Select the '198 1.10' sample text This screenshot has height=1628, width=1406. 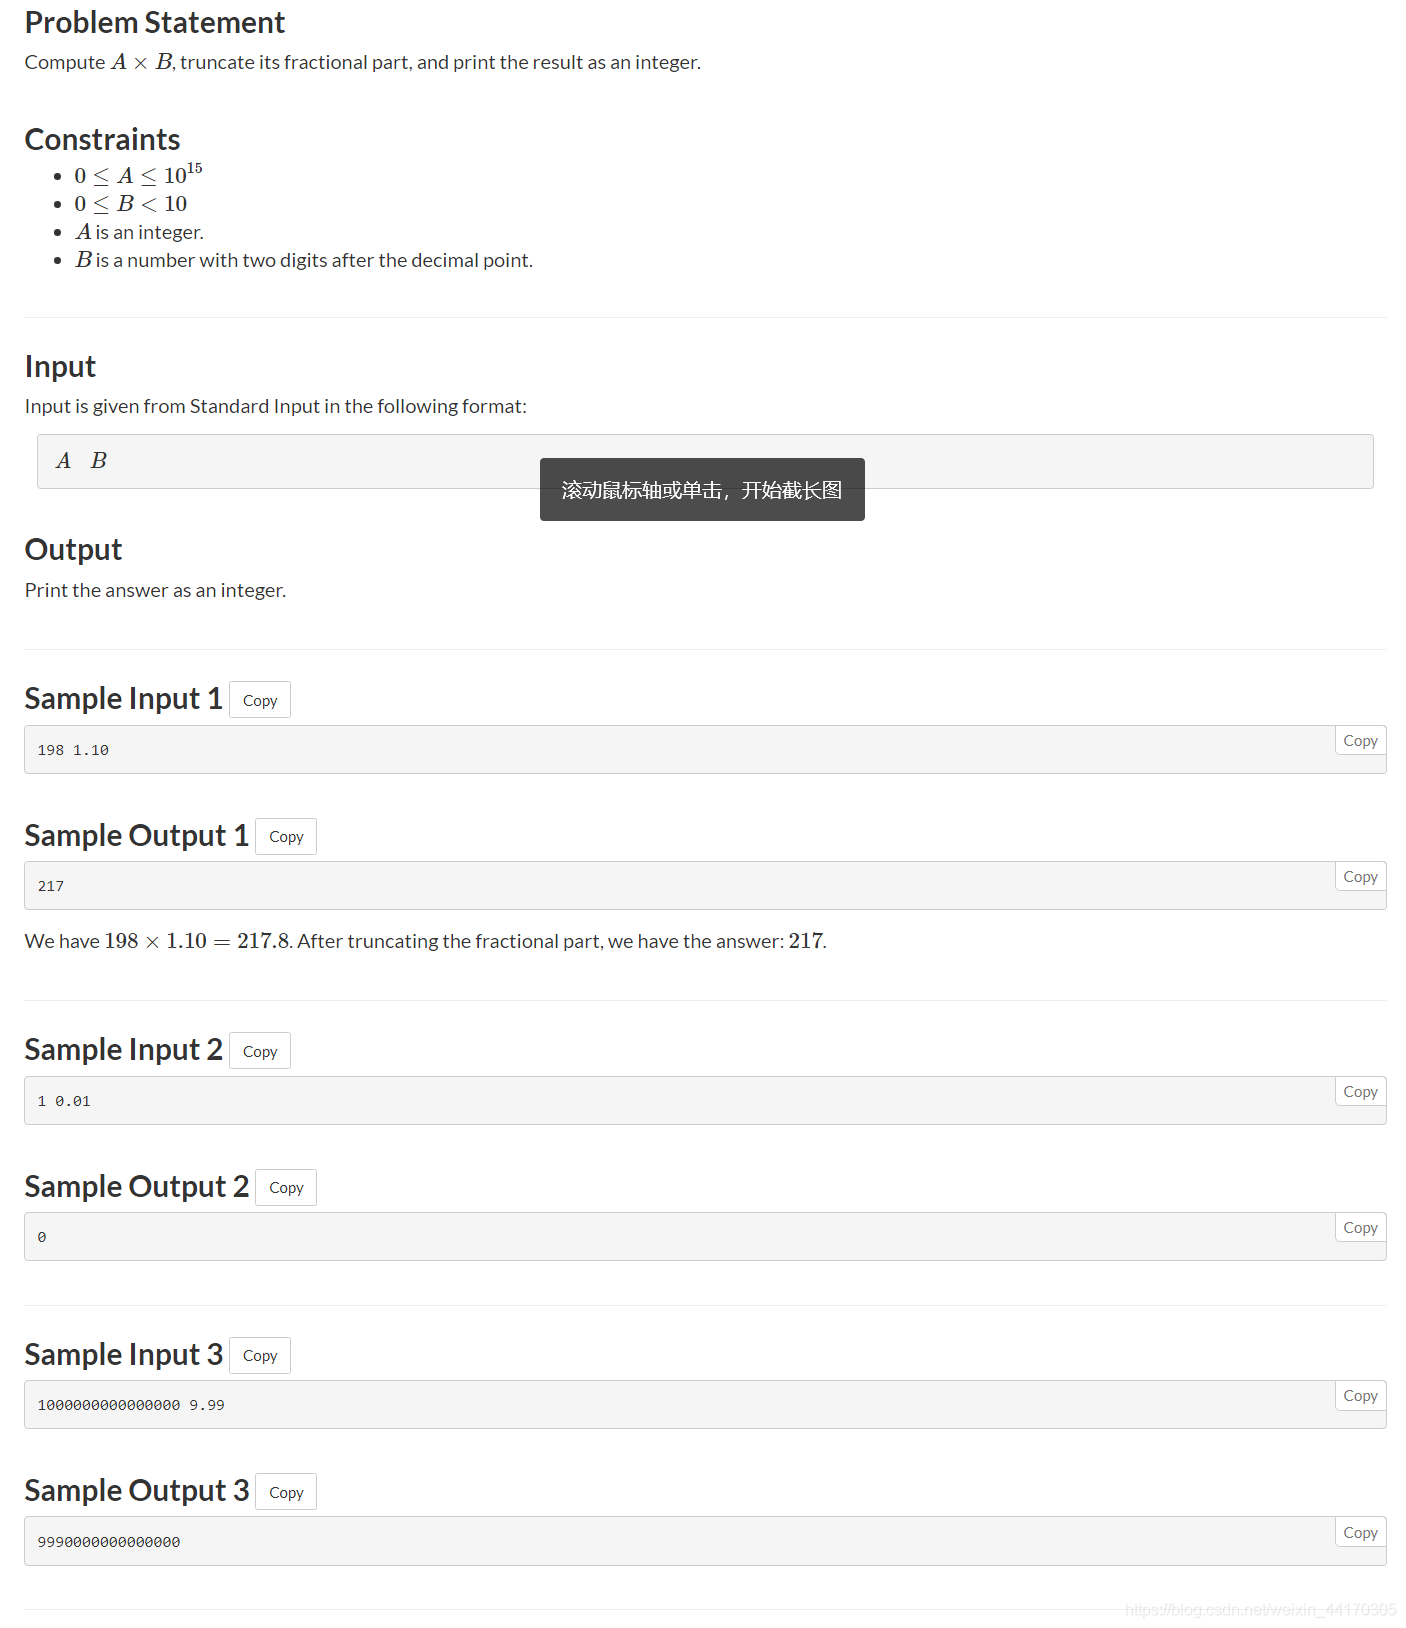(x=73, y=750)
